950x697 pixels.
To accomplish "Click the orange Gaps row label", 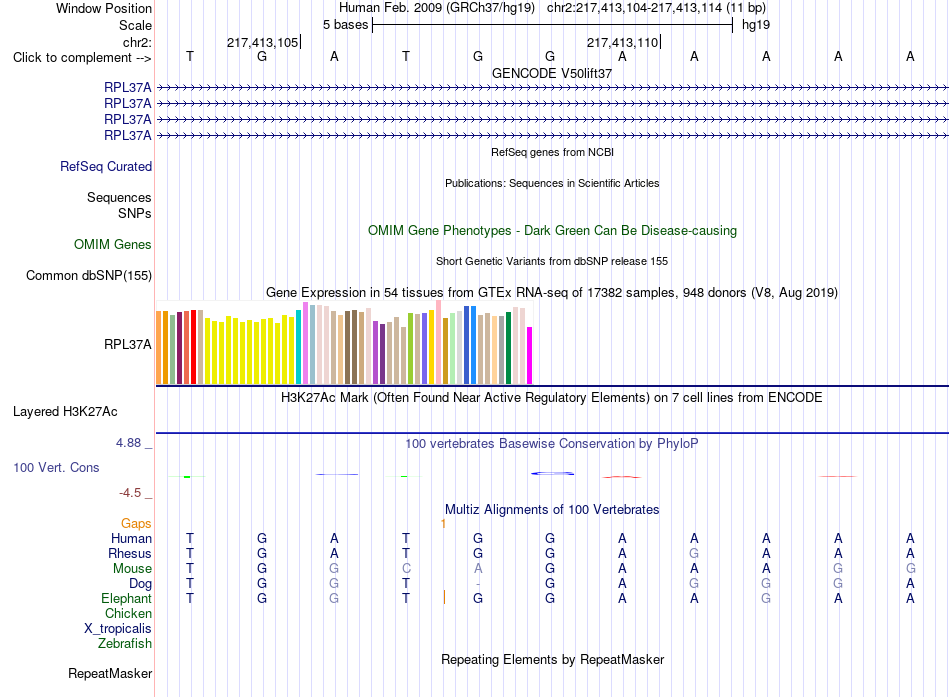I will (136, 524).
